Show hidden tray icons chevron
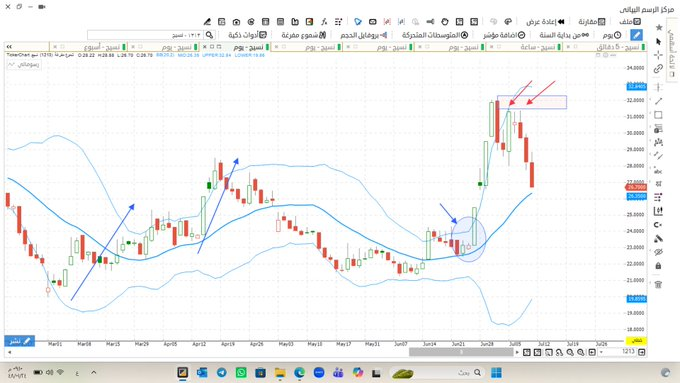The image size is (680, 383). pyautogui.click(x=94, y=373)
